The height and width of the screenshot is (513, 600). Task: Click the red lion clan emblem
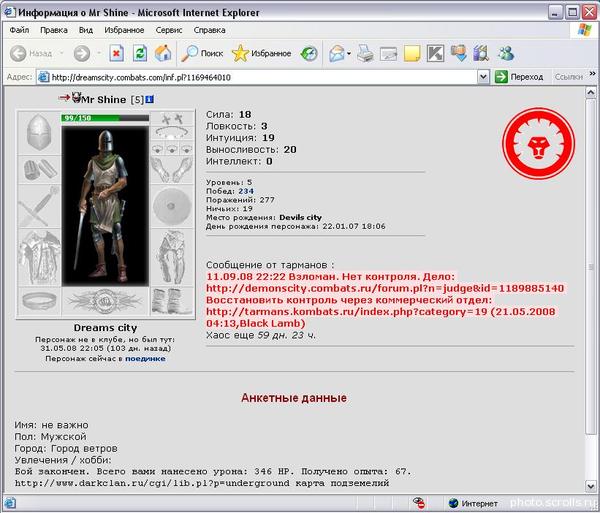coord(538,143)
